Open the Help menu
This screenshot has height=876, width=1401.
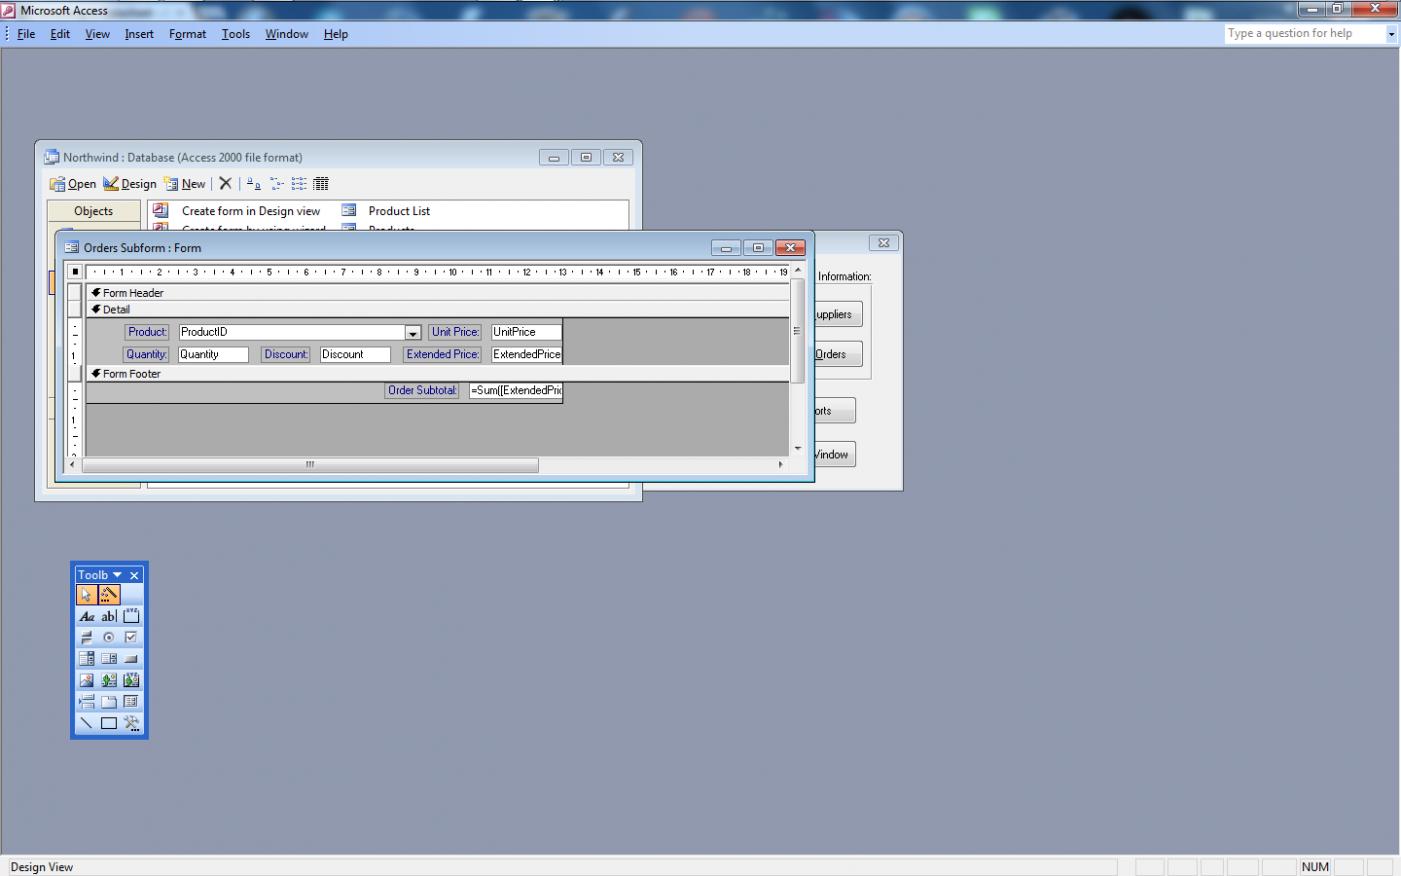(336, 34)
